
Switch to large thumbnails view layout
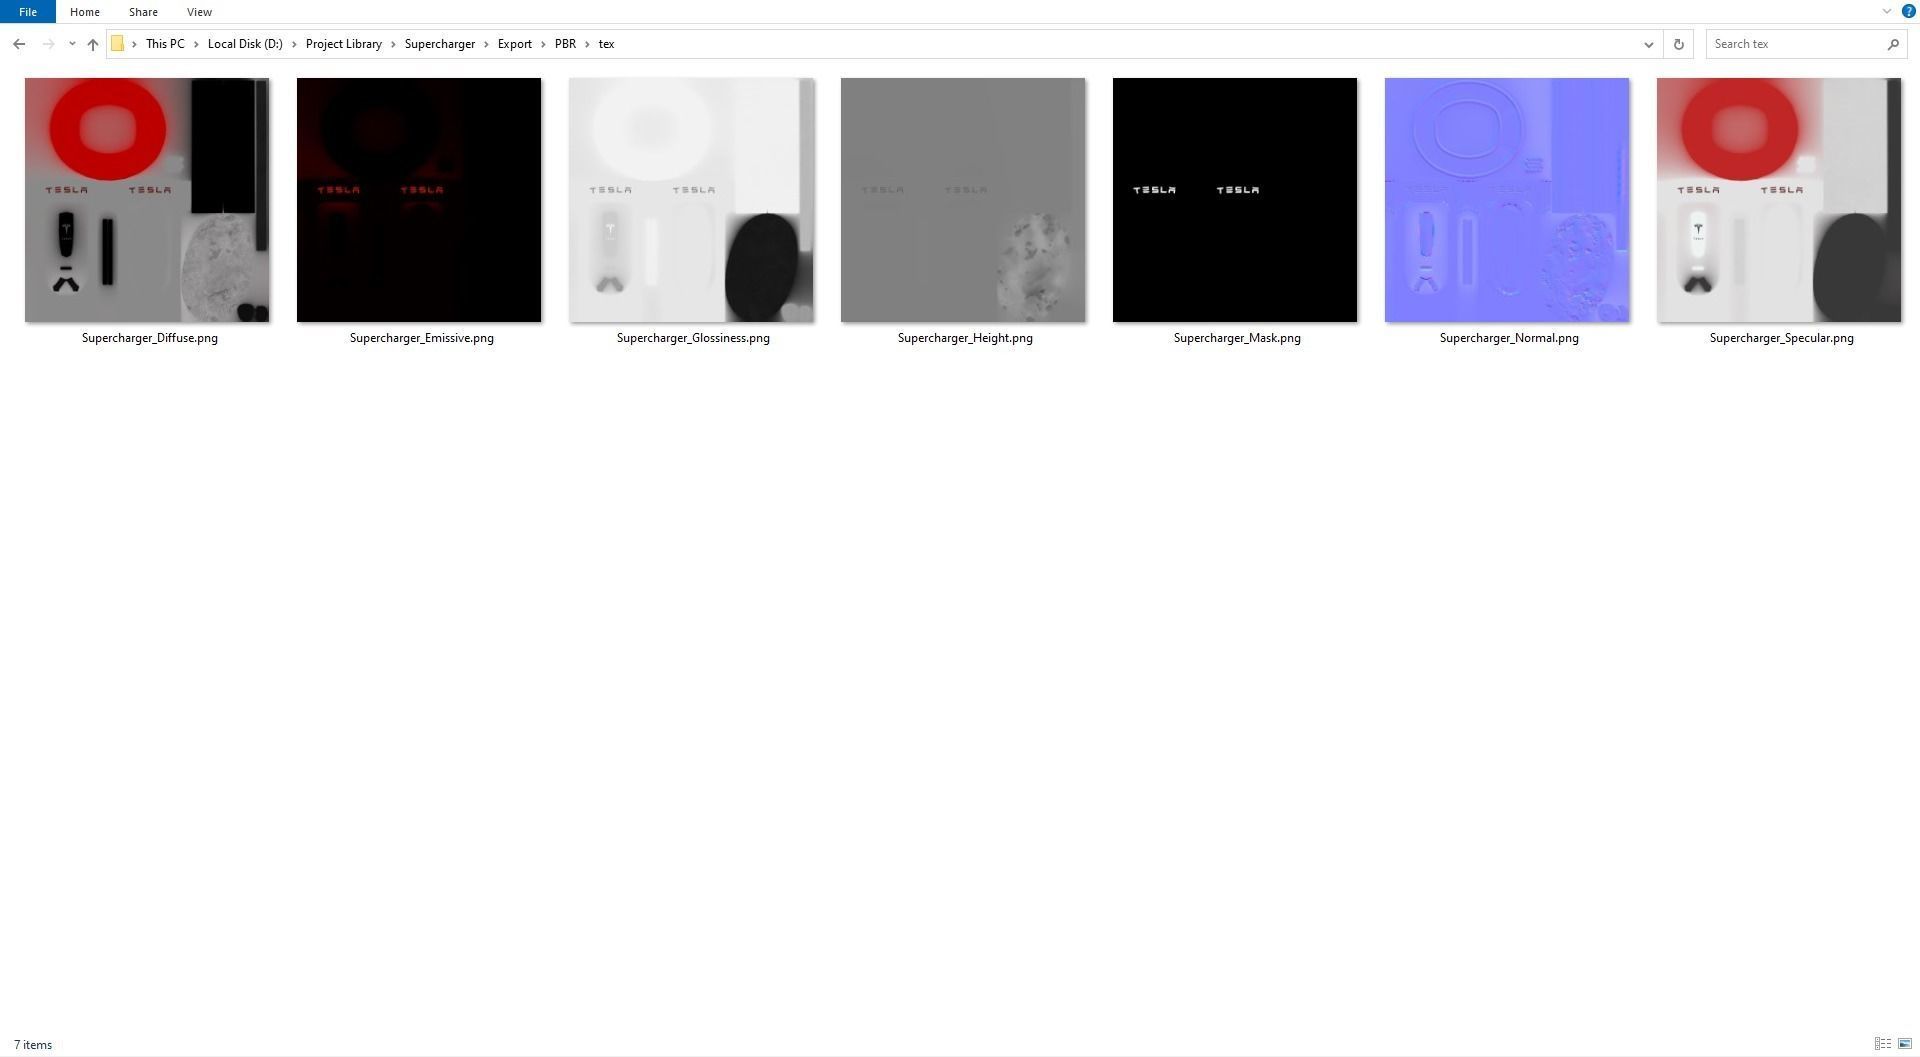click(1905, 1044)
